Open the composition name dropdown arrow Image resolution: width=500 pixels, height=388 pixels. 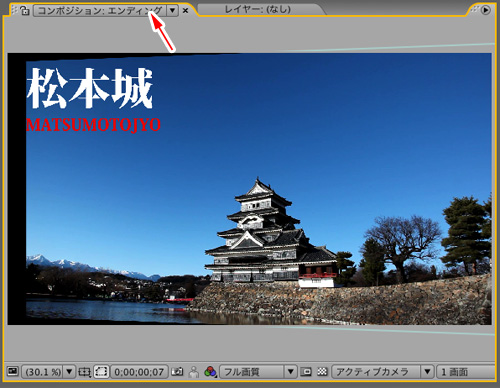pyautogui.click(x=172, y=10)
